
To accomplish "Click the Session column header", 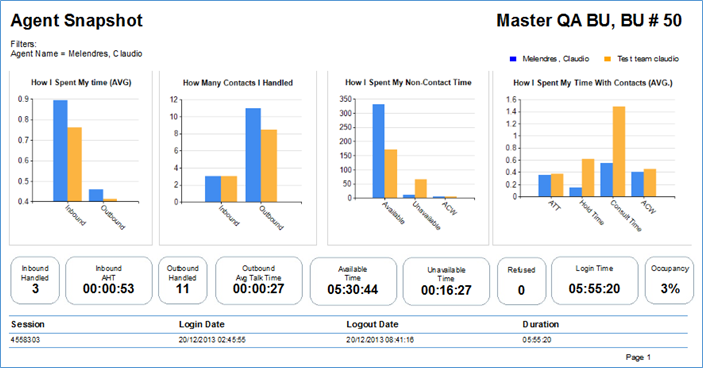I will [x=28, y=324].
